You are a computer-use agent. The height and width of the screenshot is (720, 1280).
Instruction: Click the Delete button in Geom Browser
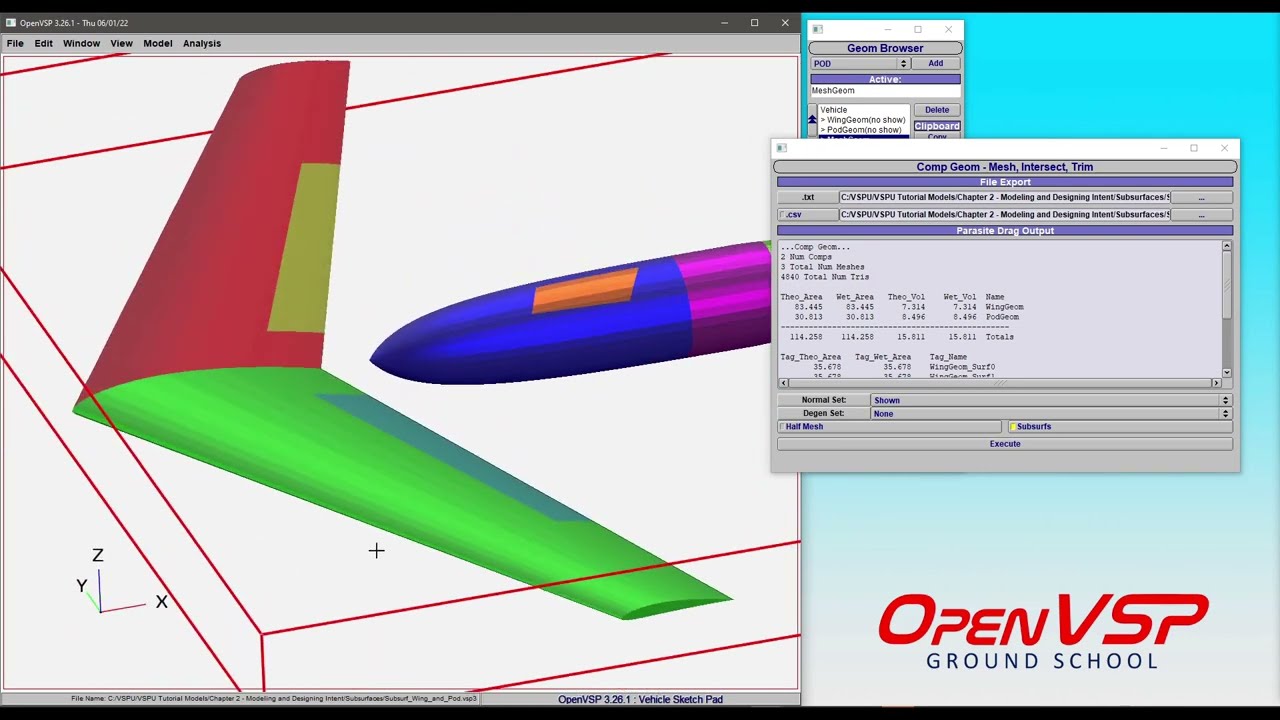pyautogui.click(x=937, y=110)
